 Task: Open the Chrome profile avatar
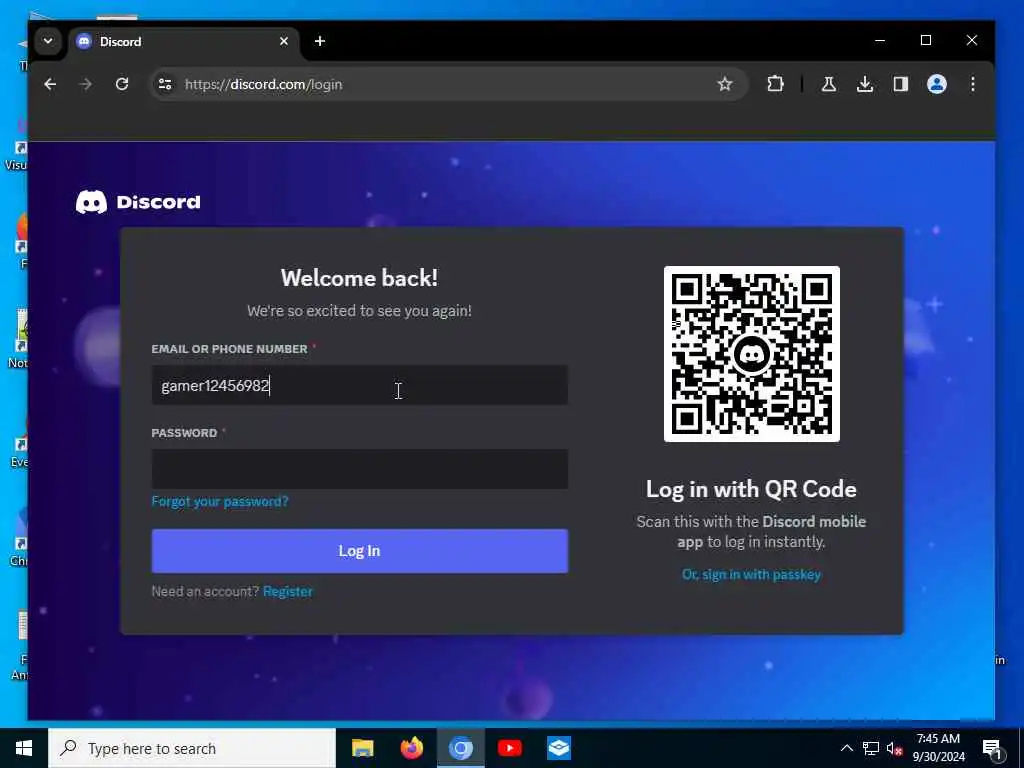937,84
